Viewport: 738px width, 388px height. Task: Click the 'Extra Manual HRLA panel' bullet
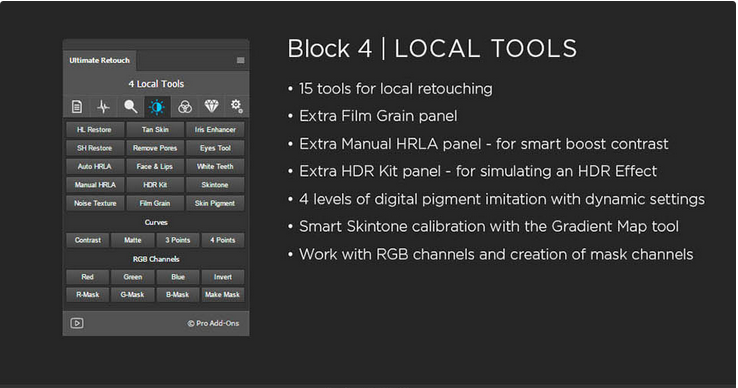[484, 144]
